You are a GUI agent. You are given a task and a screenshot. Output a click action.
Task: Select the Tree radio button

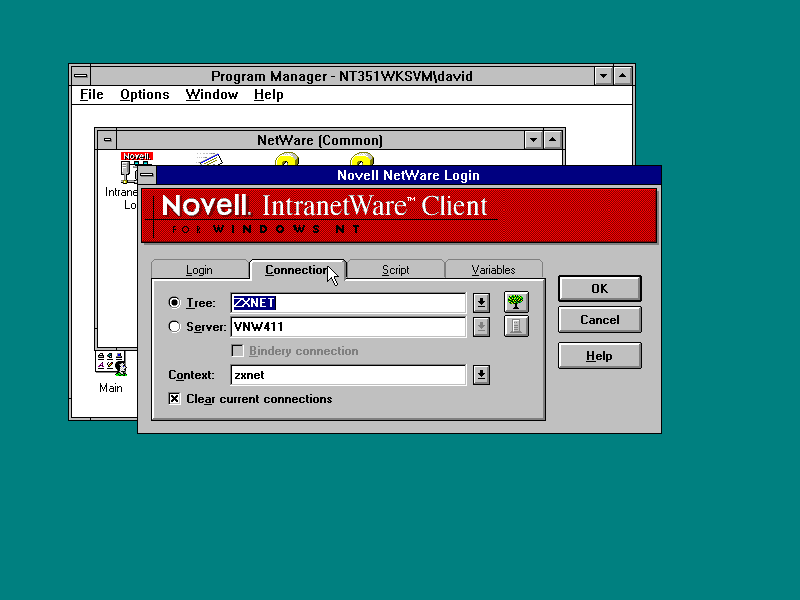tap(175, 303)
